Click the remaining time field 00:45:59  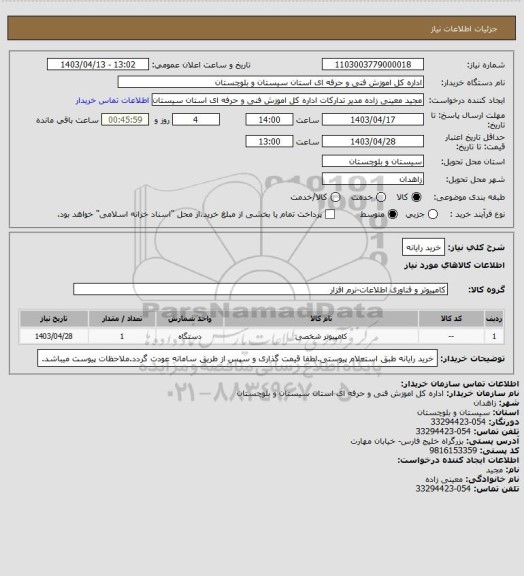tap(125, 120)
